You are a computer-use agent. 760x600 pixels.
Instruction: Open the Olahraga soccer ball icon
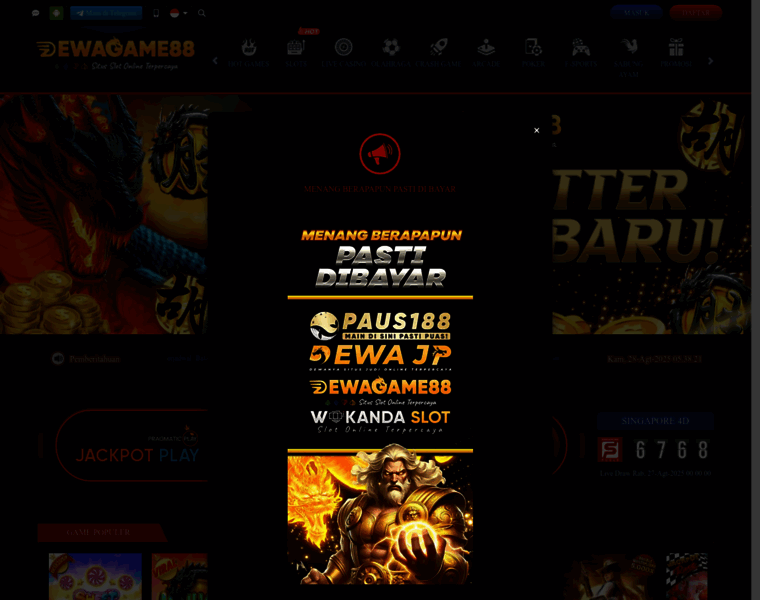click(x=391, y=47)
